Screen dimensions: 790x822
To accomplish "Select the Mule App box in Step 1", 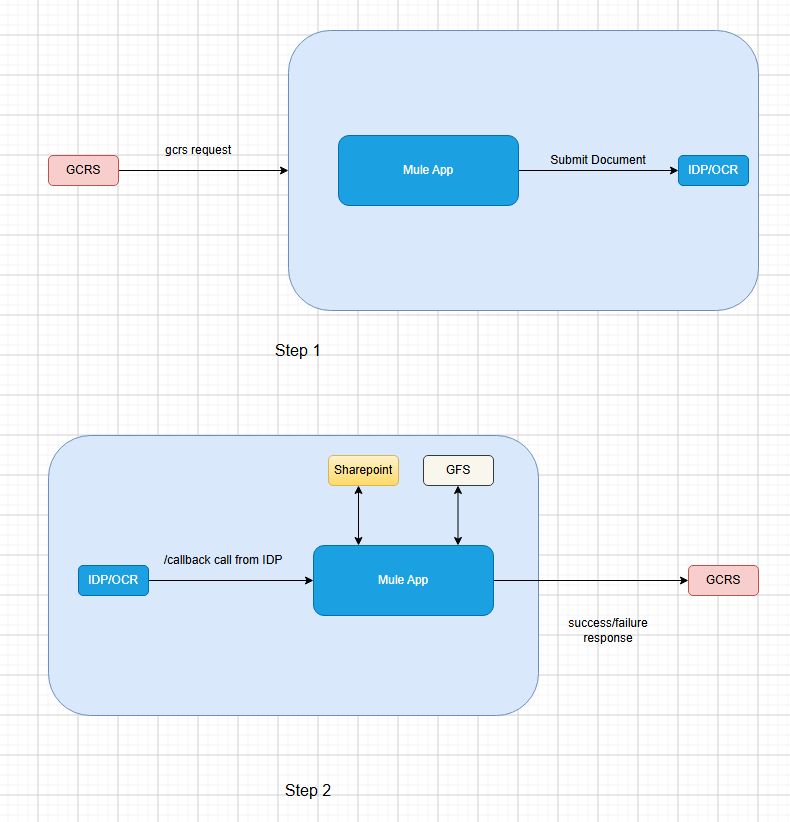I will [428, 170].
